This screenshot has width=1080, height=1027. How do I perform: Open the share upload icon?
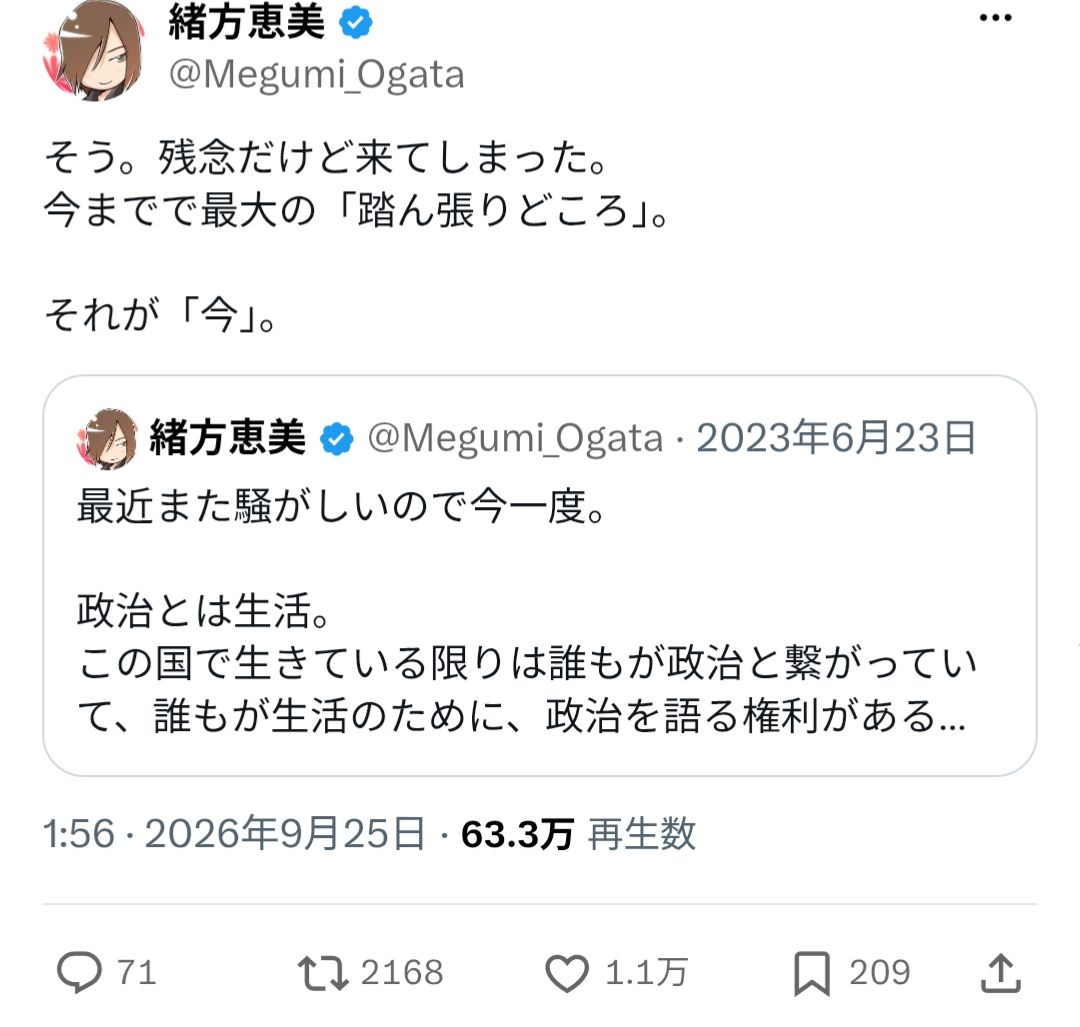coord(1000,973)
